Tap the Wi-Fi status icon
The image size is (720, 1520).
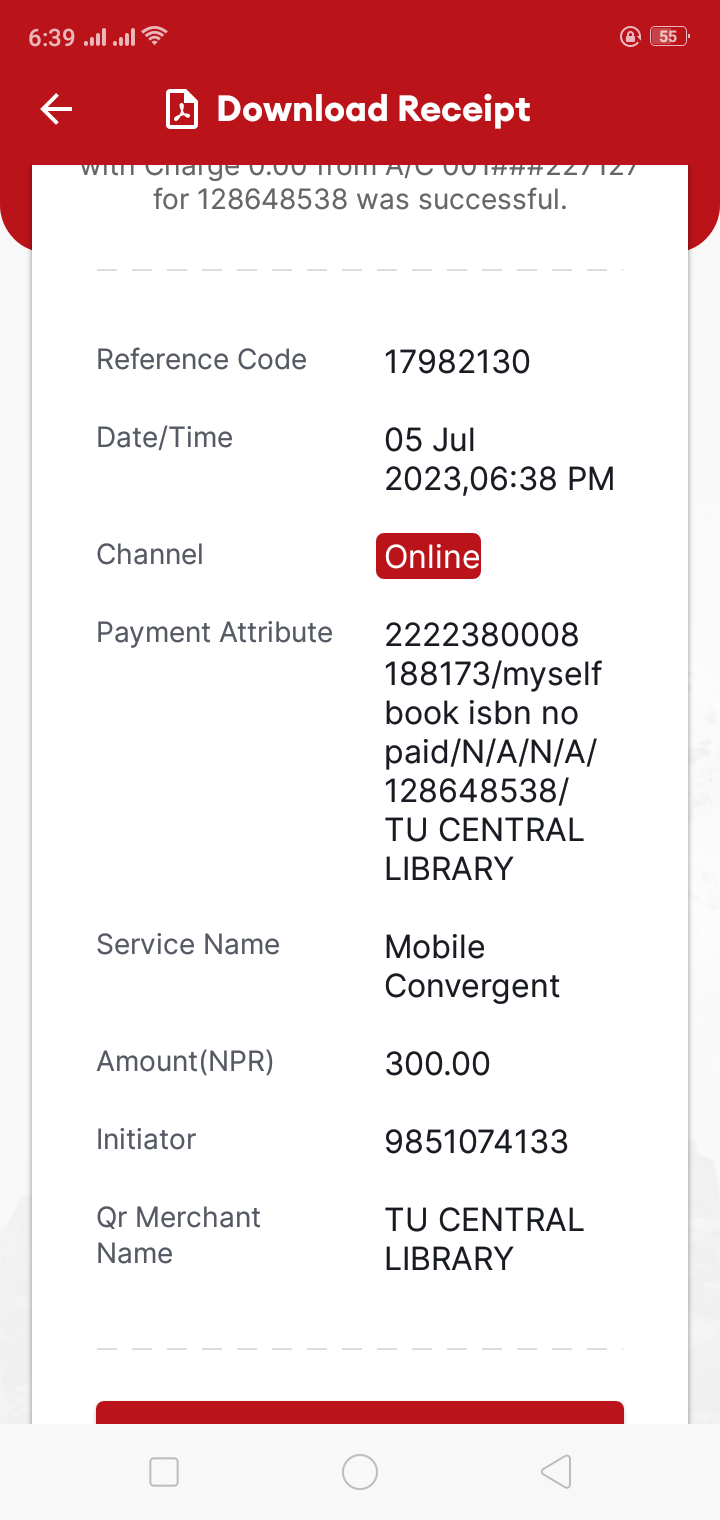tap(154, 37)
